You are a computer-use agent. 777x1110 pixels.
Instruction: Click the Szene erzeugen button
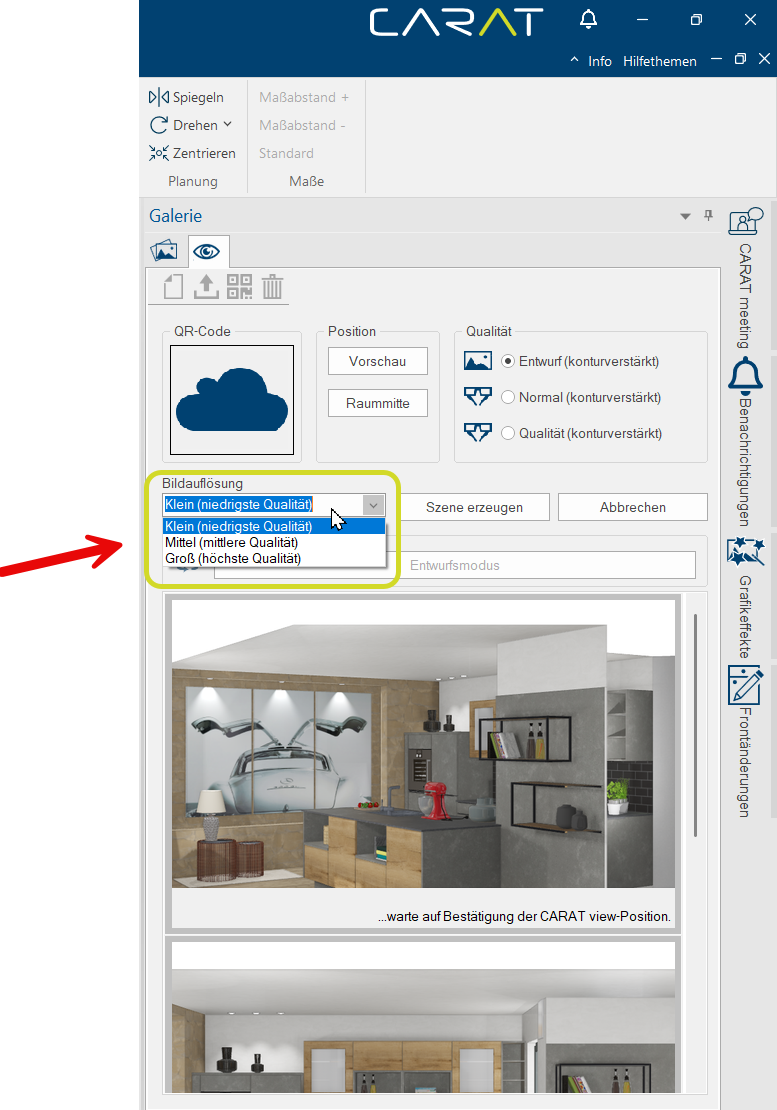tap(474, 507)
